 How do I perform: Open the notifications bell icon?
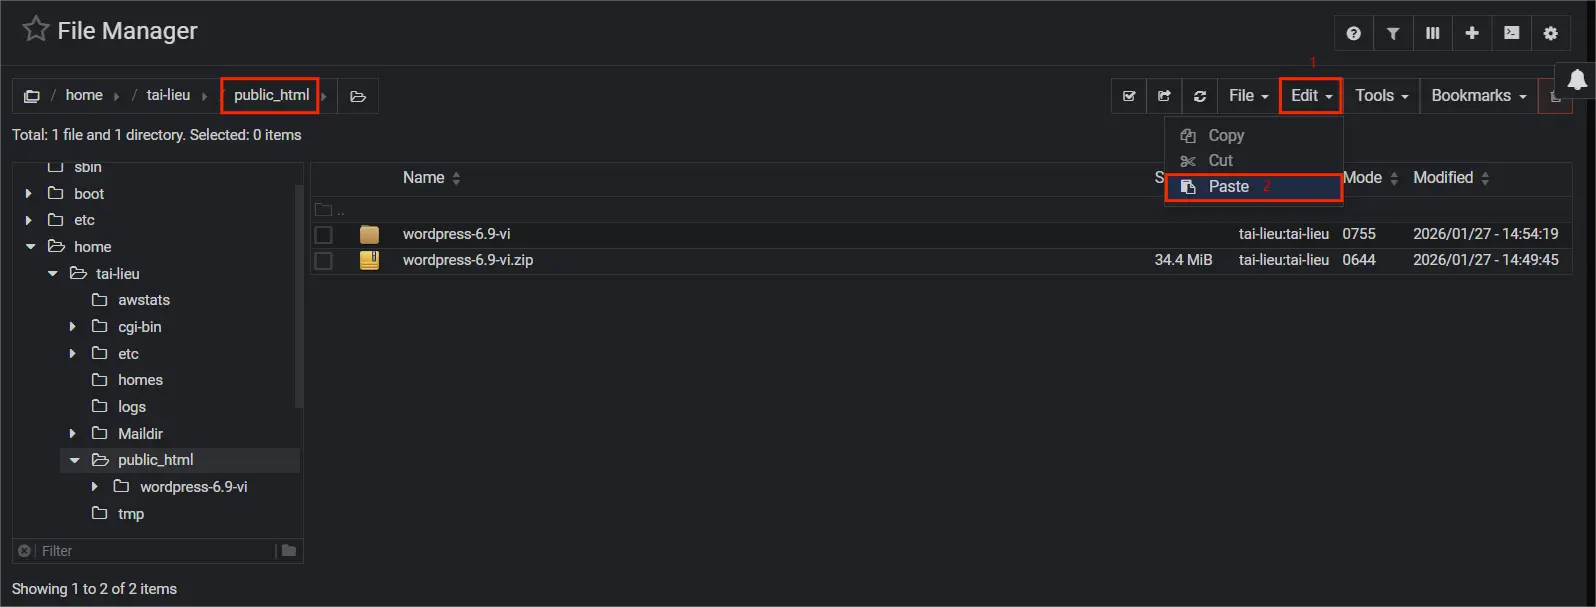point(1577,80)
